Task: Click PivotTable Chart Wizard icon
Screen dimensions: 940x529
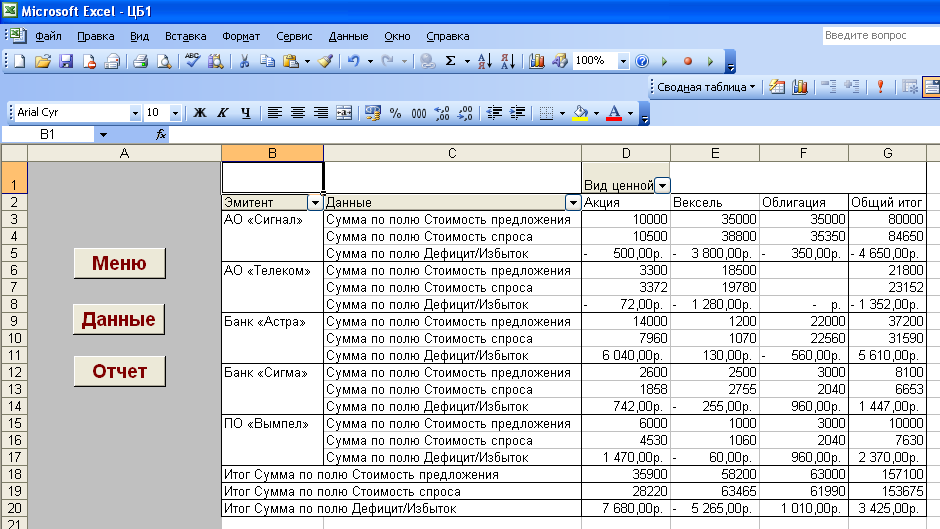Action: pyautogui.click(x=800, y=87)
